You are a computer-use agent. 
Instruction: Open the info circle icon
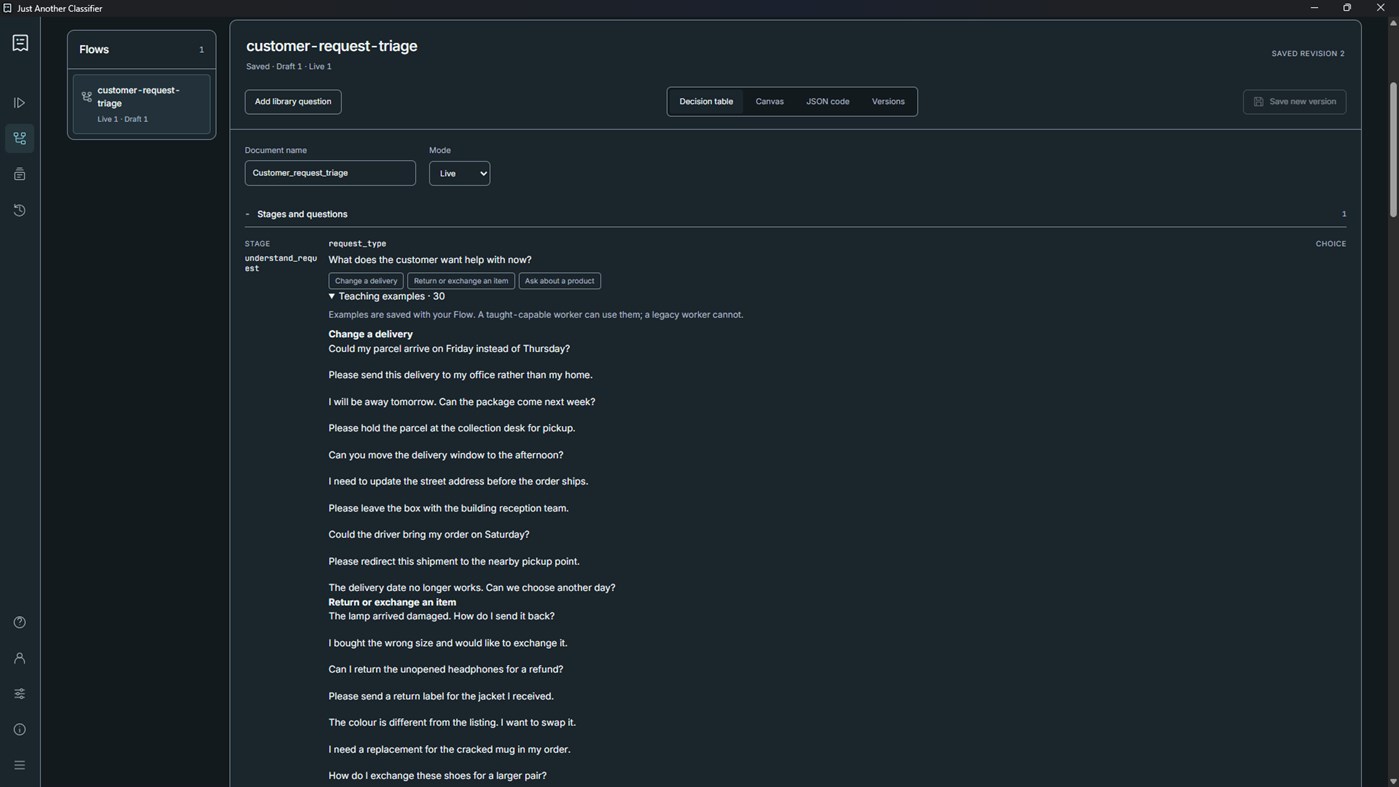click(x=19, y=729)
